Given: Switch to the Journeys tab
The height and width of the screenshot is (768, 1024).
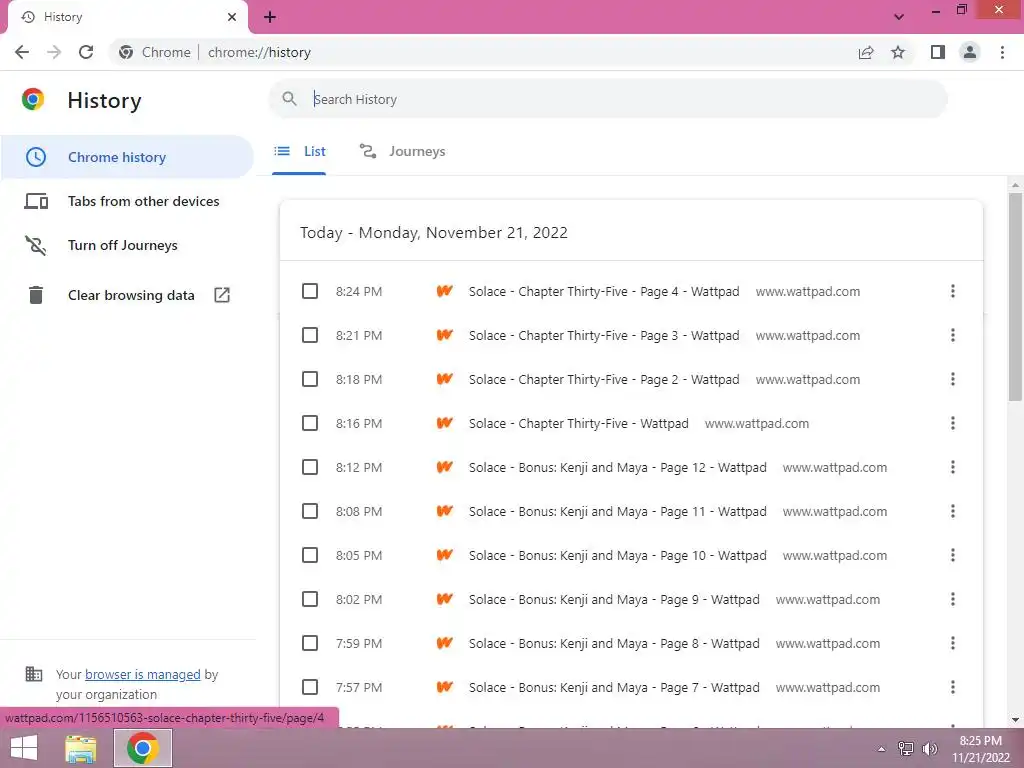Looking at the screenshot, I should click(402, 152).
